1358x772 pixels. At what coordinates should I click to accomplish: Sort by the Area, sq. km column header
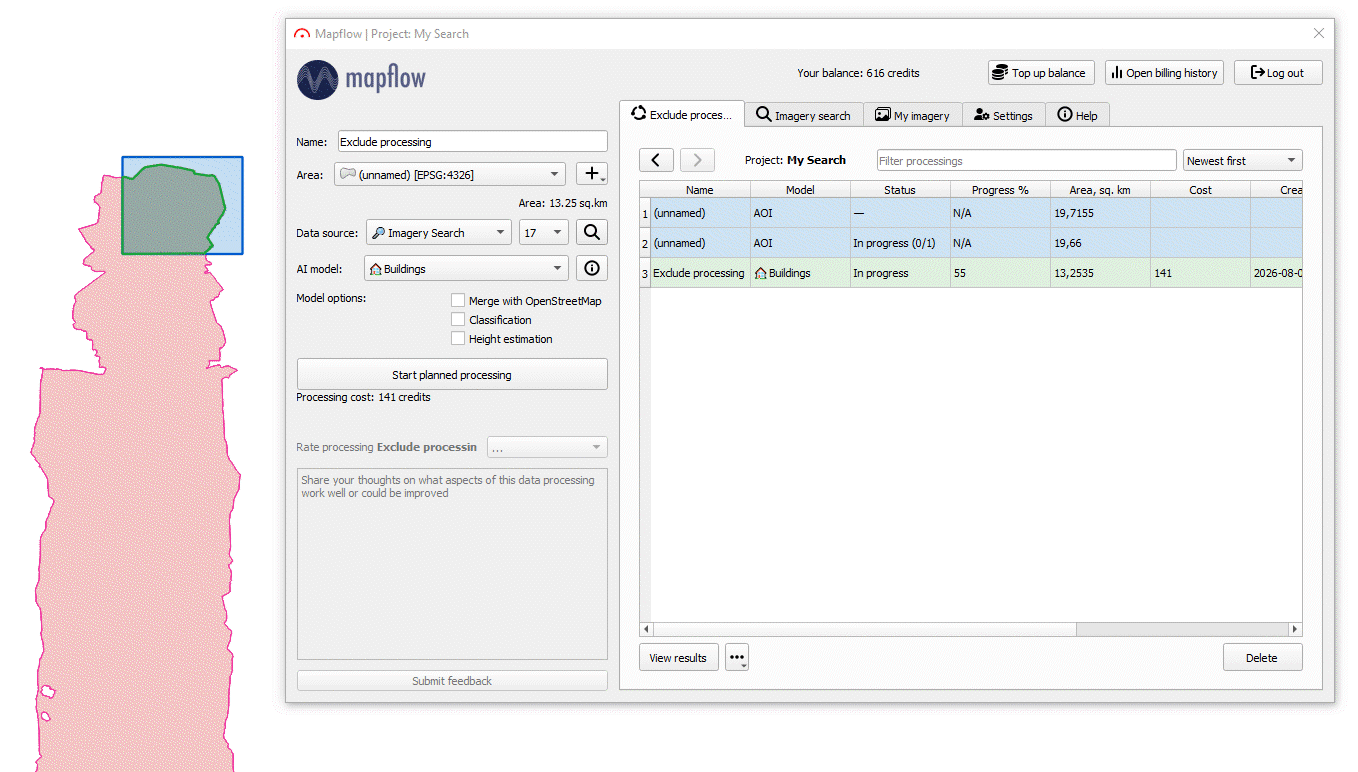coord(1100,190)
